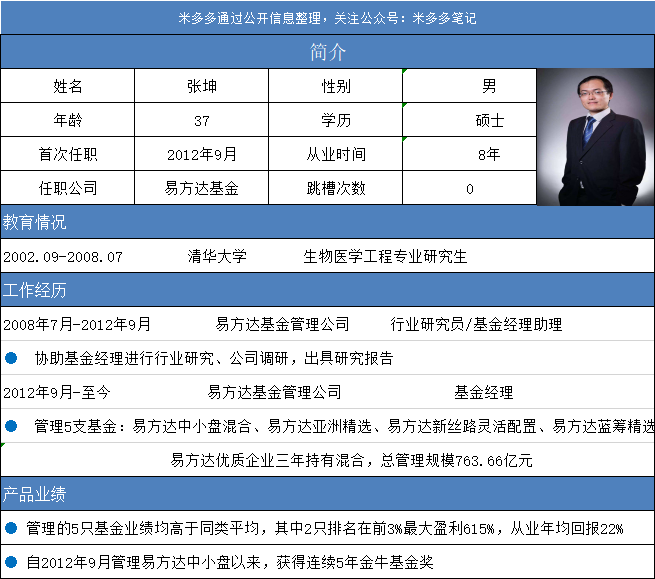The height and width of the screenshot is (579, 655).
Task: Select the '任职公司' label cell
Action: pos(68,188)
